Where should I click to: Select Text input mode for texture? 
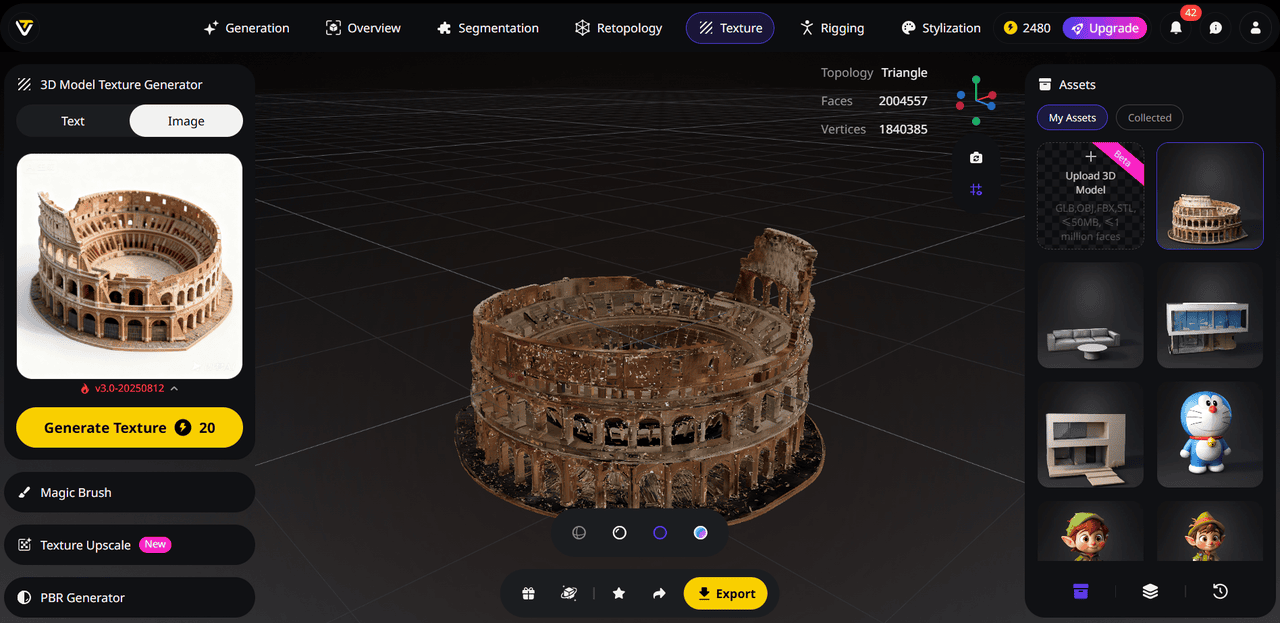(73, 121)
